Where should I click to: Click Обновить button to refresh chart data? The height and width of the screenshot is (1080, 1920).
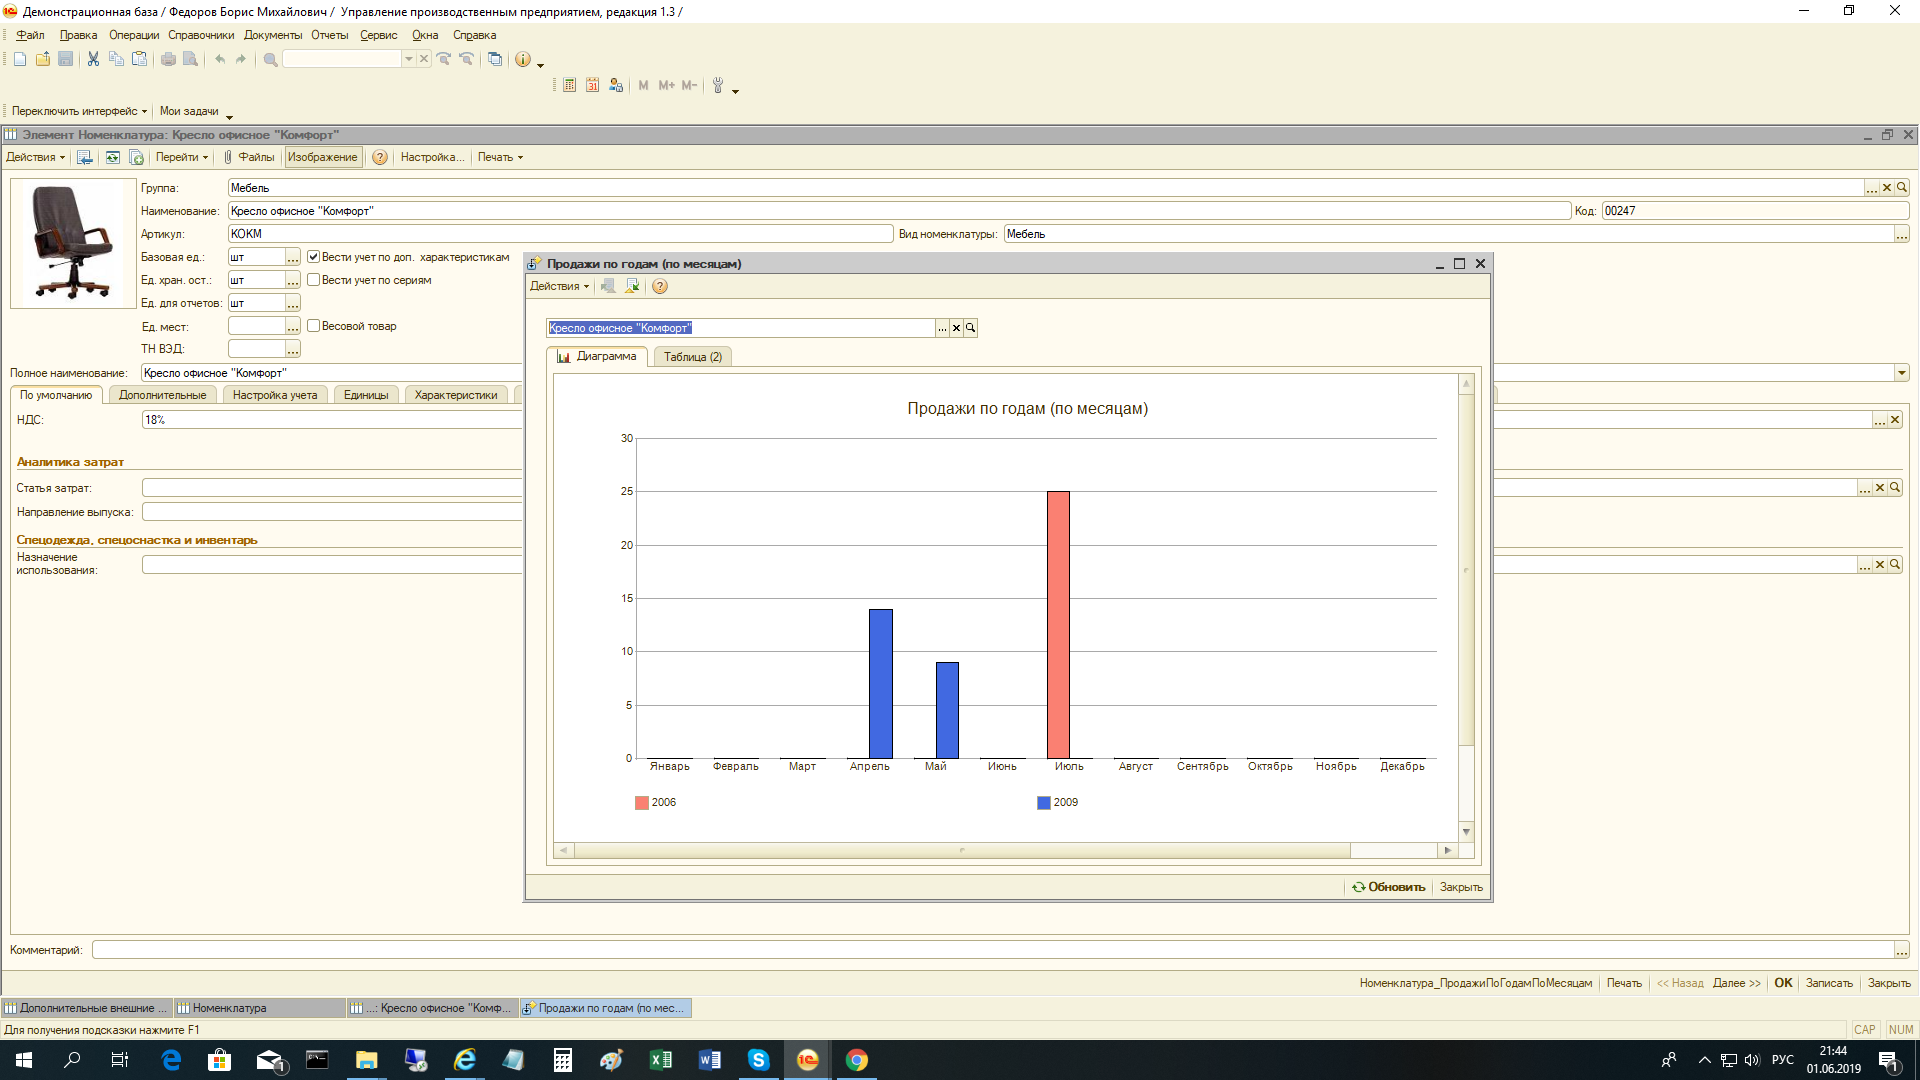1387,886
